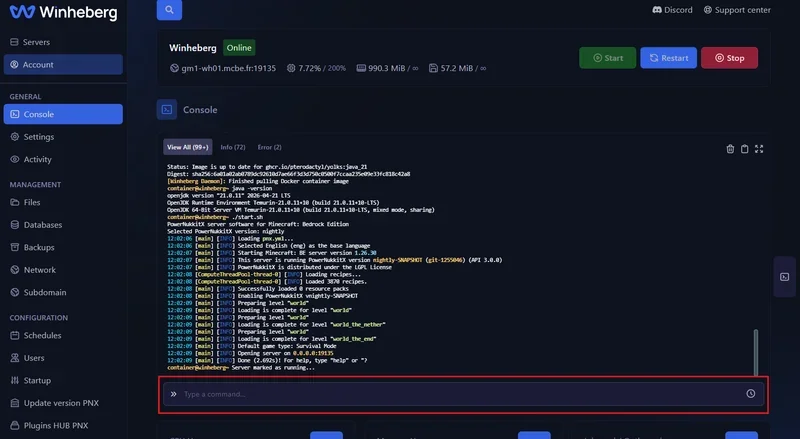Open Startup in sidebar
800x439 pixels.
pyautogui.click(x=63, y=380)
